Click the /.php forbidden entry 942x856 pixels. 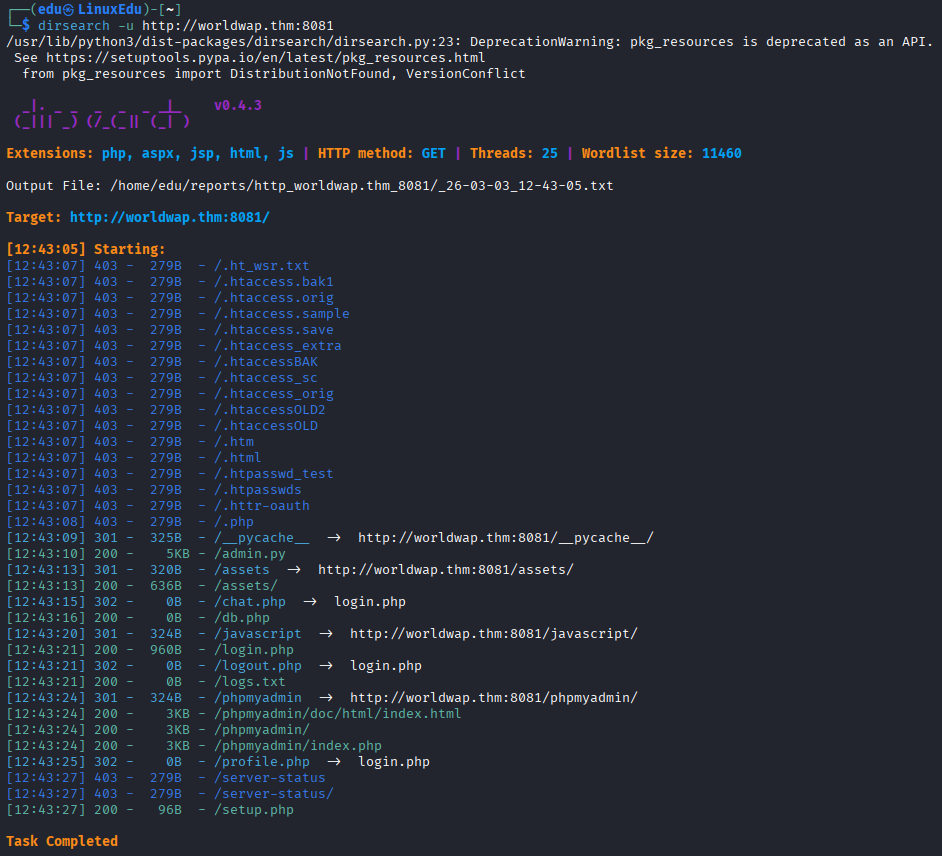[x=234, y=521]
